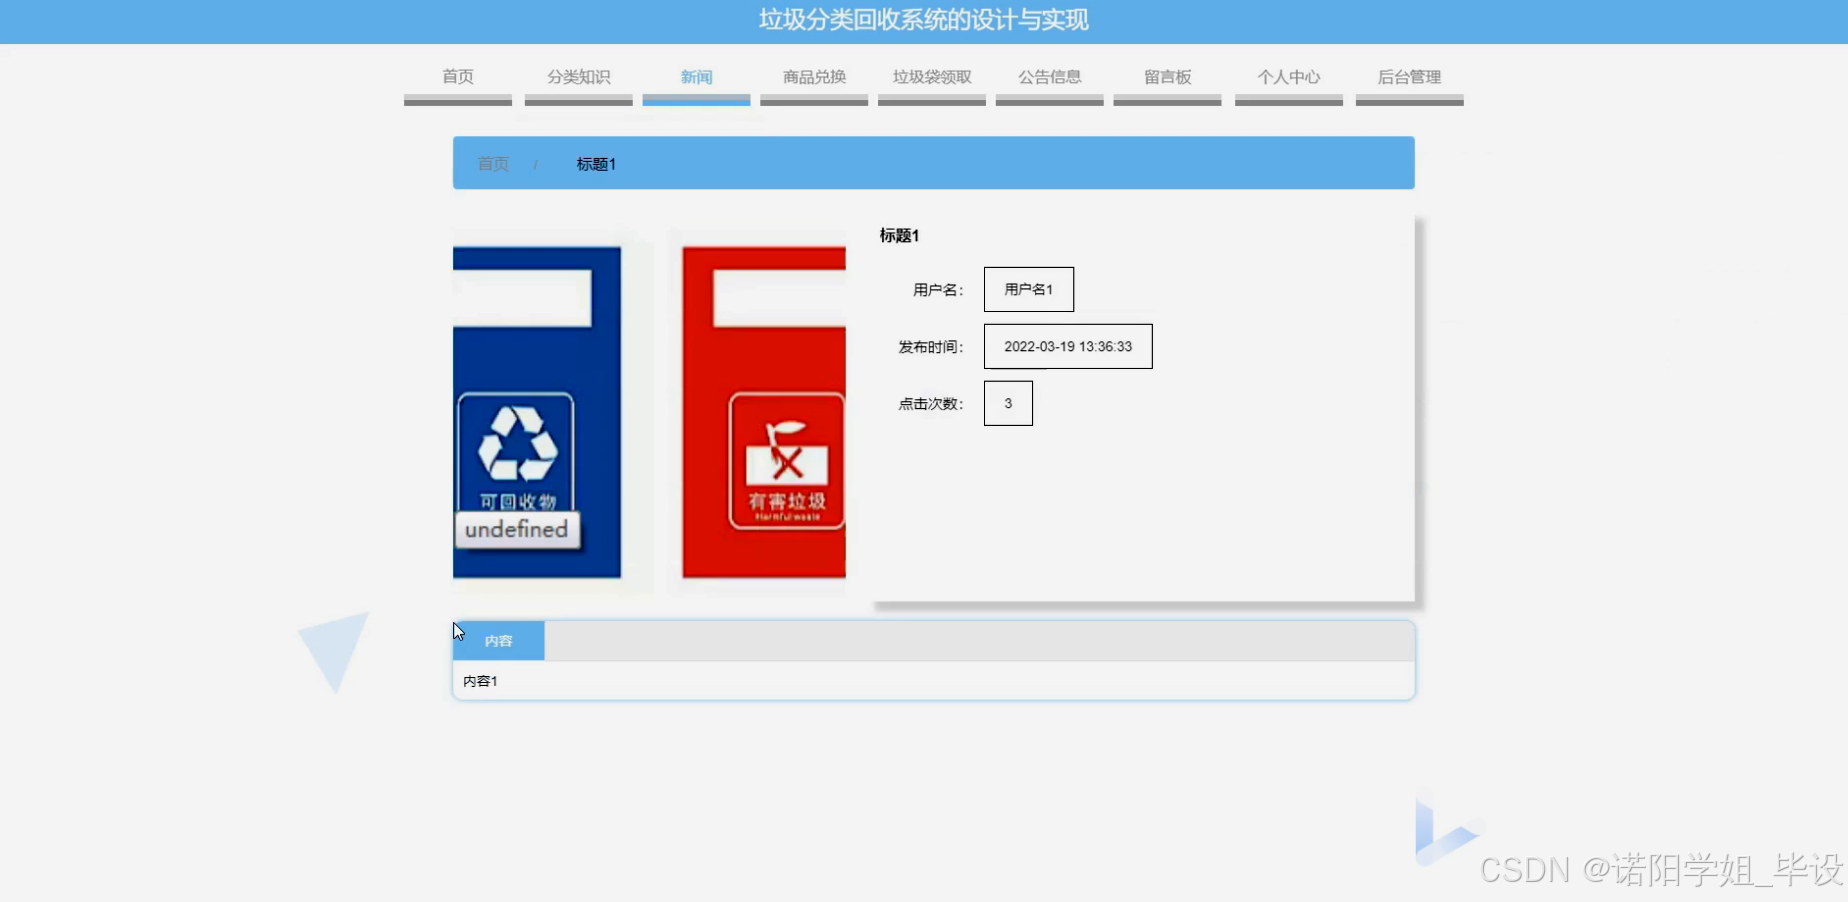Click 首页 in the breadcrumb bar
The height and width of the screenshot is (902, 1848).
coord(492,164)
